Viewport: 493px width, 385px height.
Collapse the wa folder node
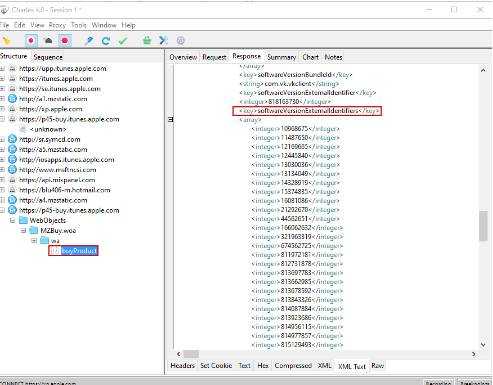point(34,241)
